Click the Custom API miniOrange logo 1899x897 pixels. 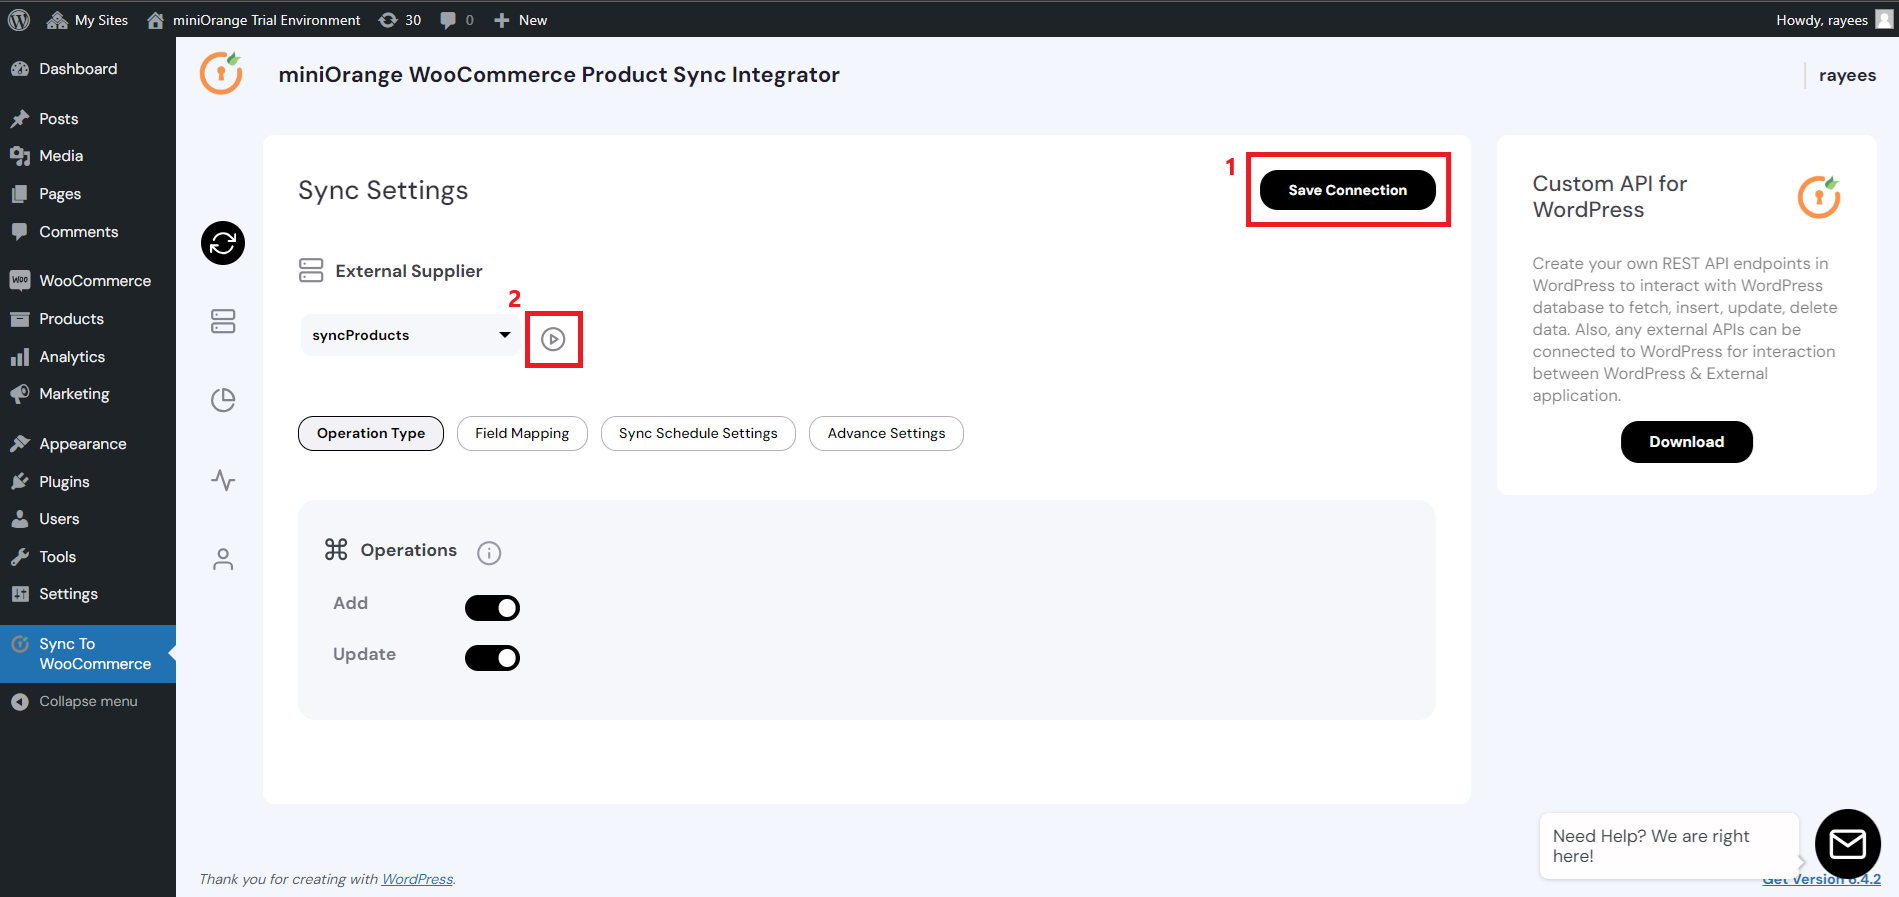click(x=1819, y=196)
